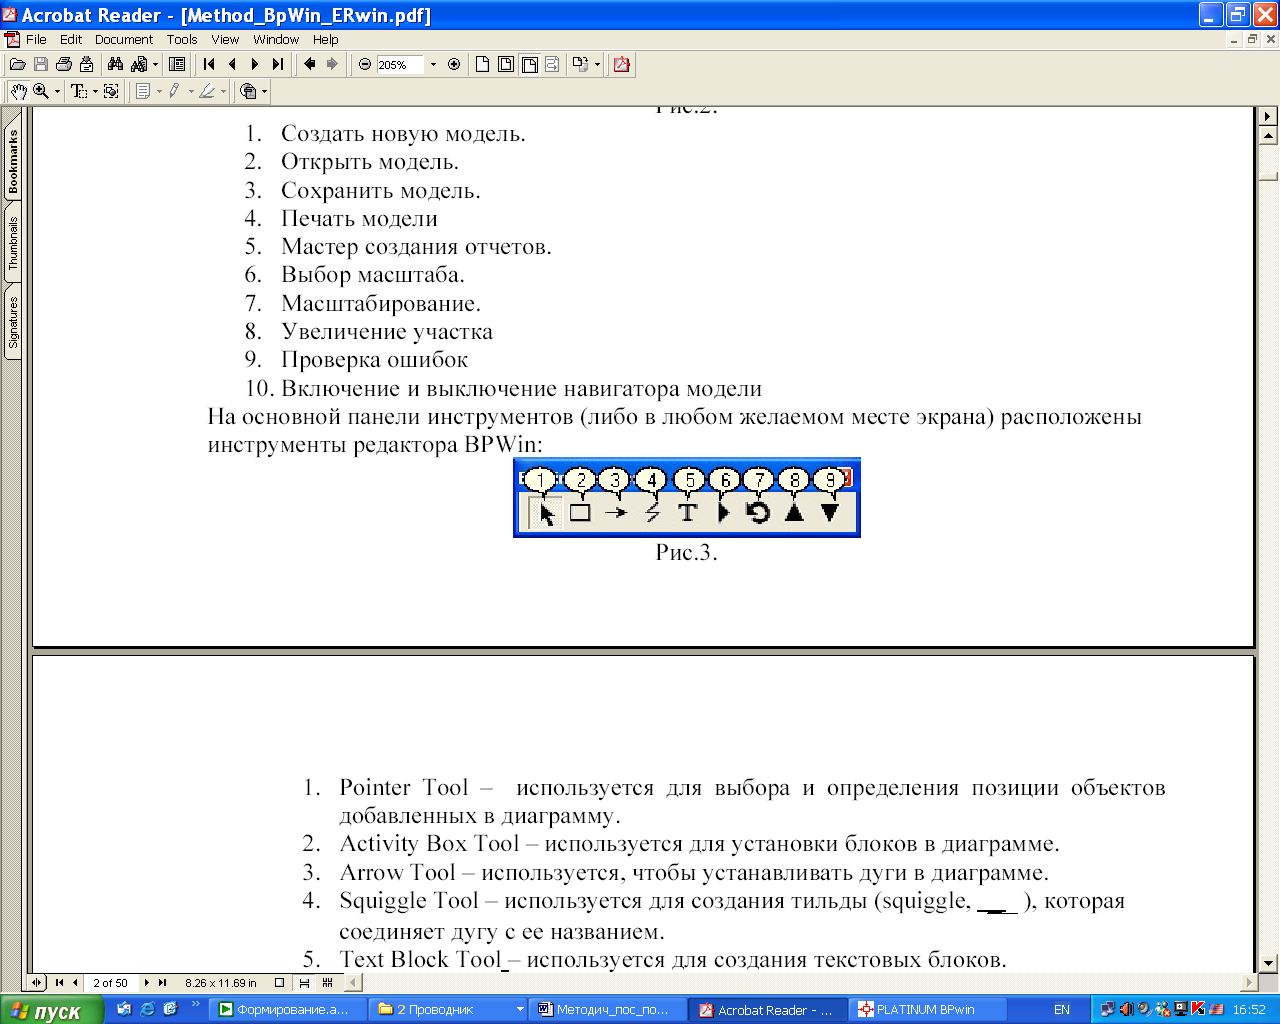
Task: Open Zoom tool dropdown arrow
Action: click(57, 91)
